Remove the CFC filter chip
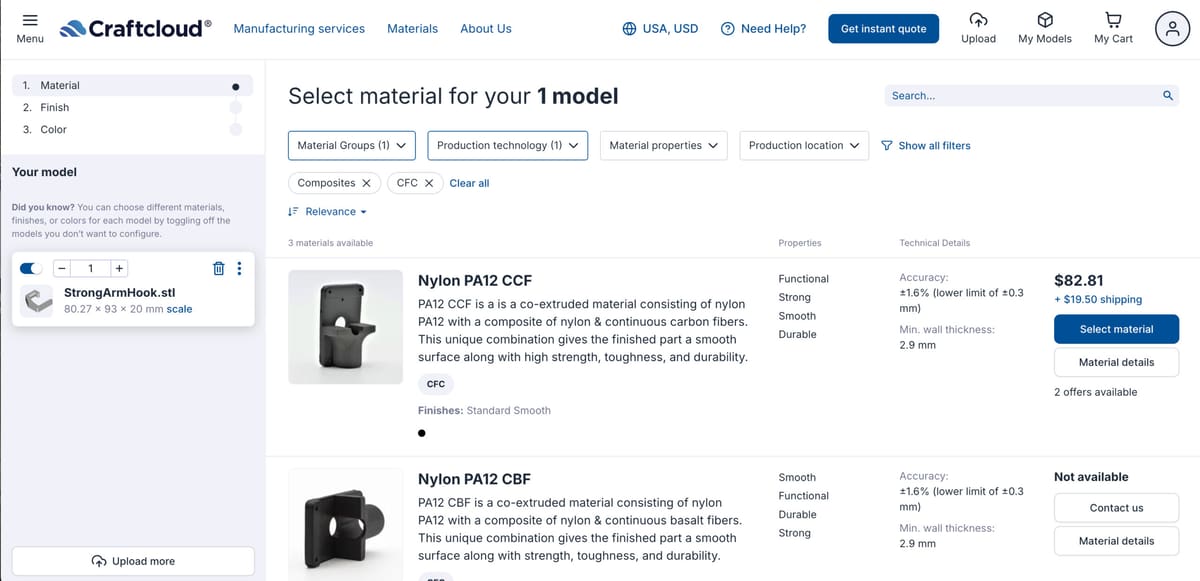Image resolution: width=1200 pixels, height=581 pixels. pyautogui.click(x=428, y=183)
